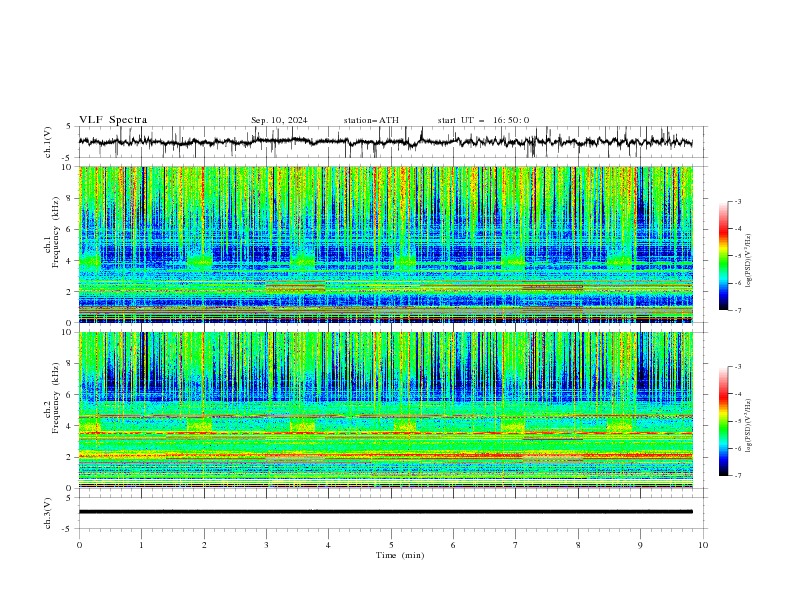Click the "6" kHz tick on ch.1 spectrogram
Viewport: 792px width, 612px height.
(x=69, y=230)
